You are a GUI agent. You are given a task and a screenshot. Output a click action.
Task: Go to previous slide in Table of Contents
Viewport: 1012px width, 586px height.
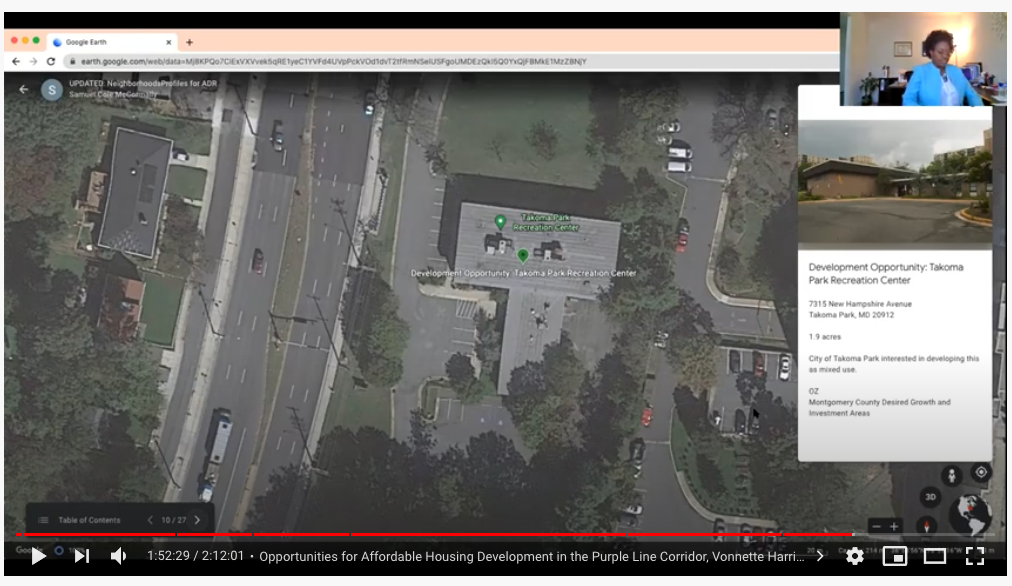pyautogui.click(x=150, y=520)
